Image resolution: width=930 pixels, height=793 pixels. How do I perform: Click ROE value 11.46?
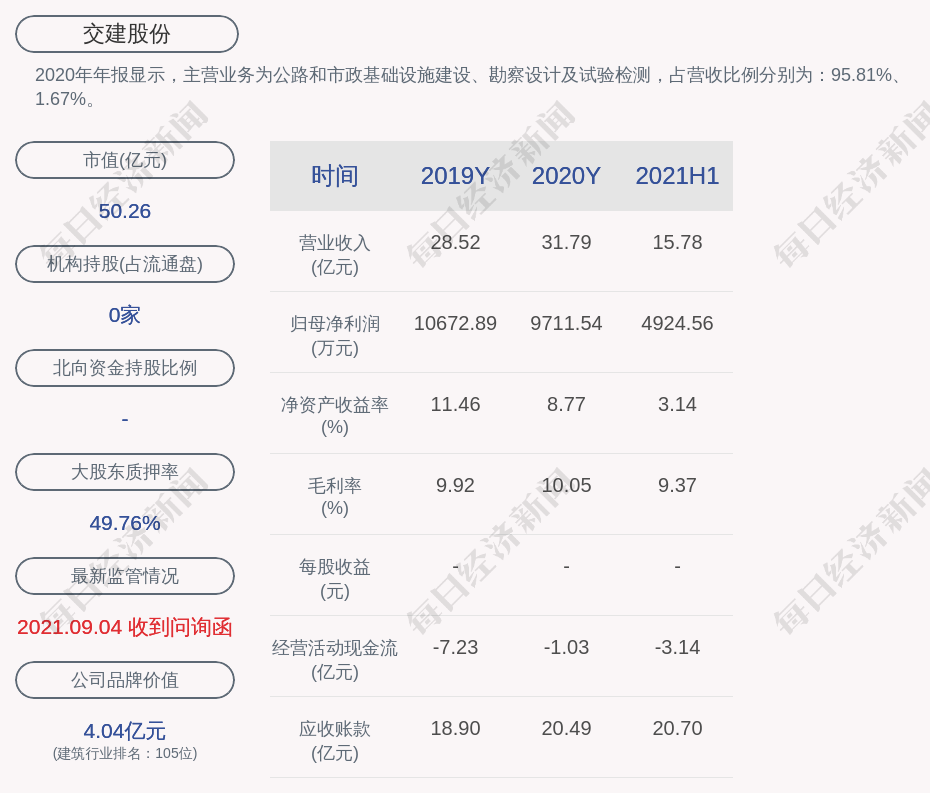click(x=456, y=405)
